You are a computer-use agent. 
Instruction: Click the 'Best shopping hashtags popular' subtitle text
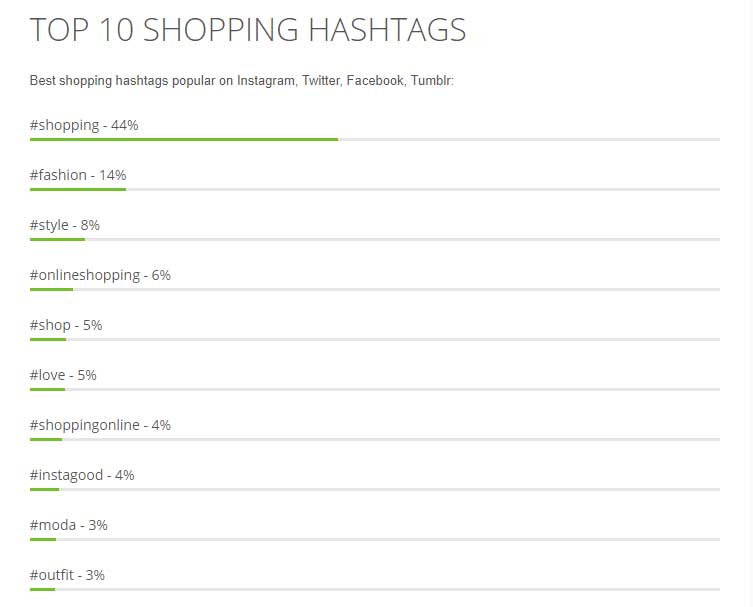click(242, 80)
